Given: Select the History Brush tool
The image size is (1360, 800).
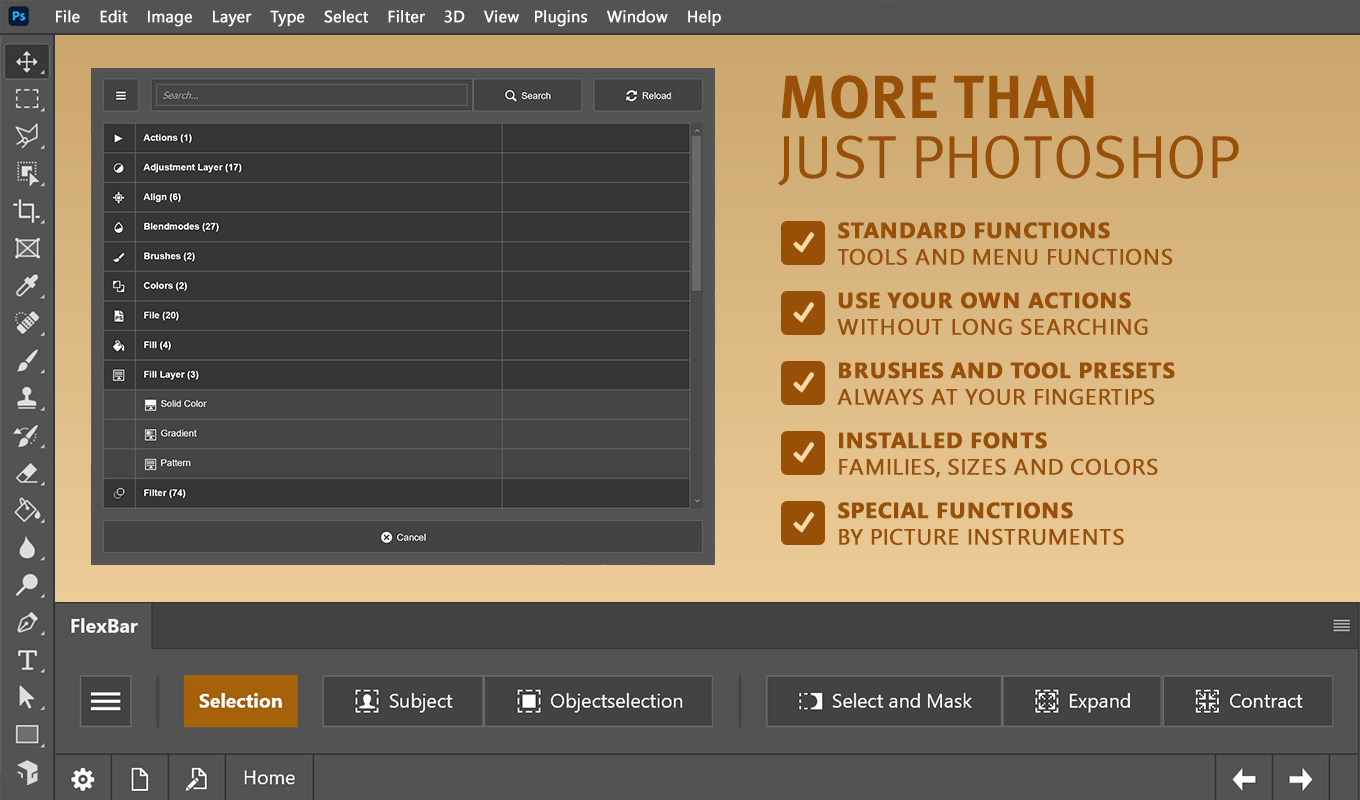Looking at the screenshot, I should (x=27, y=435).
